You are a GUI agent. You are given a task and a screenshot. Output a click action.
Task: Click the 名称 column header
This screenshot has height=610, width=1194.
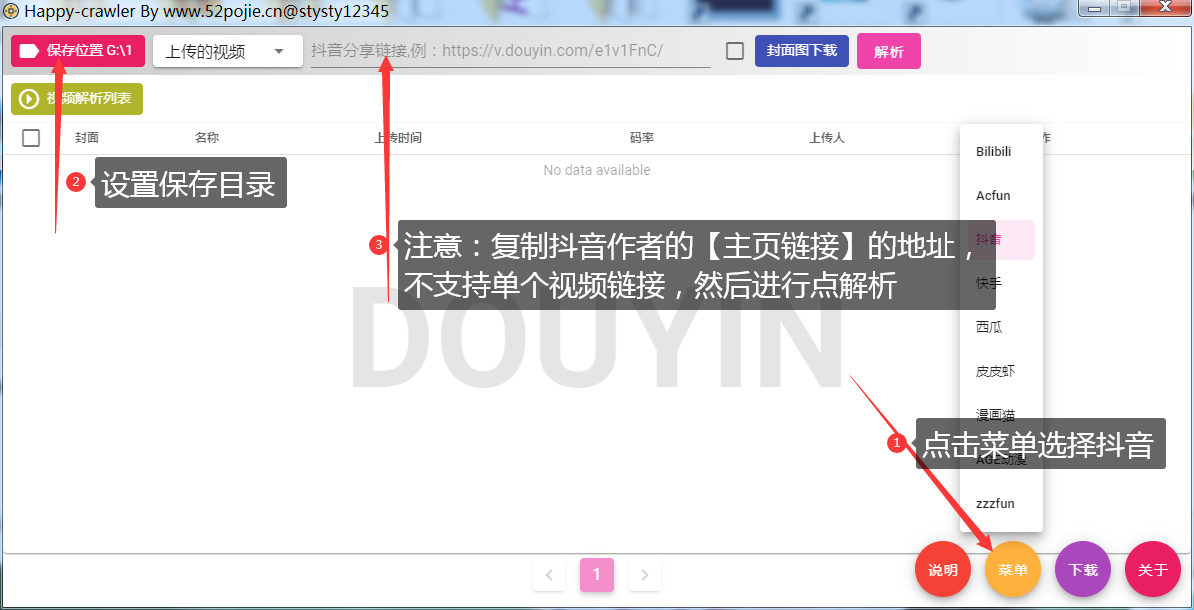tap(207, 138)
